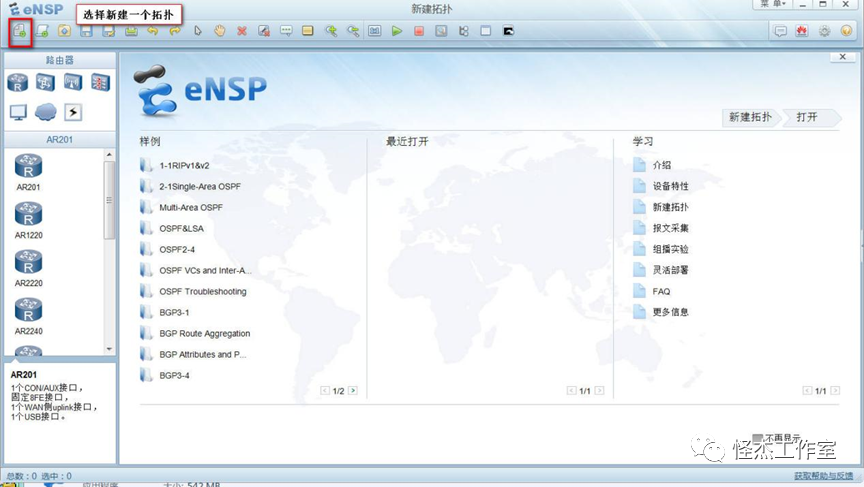This screenshot has width=864, height=487.
Task: Open a topology file from toolbar
Action: pos(64,31)
